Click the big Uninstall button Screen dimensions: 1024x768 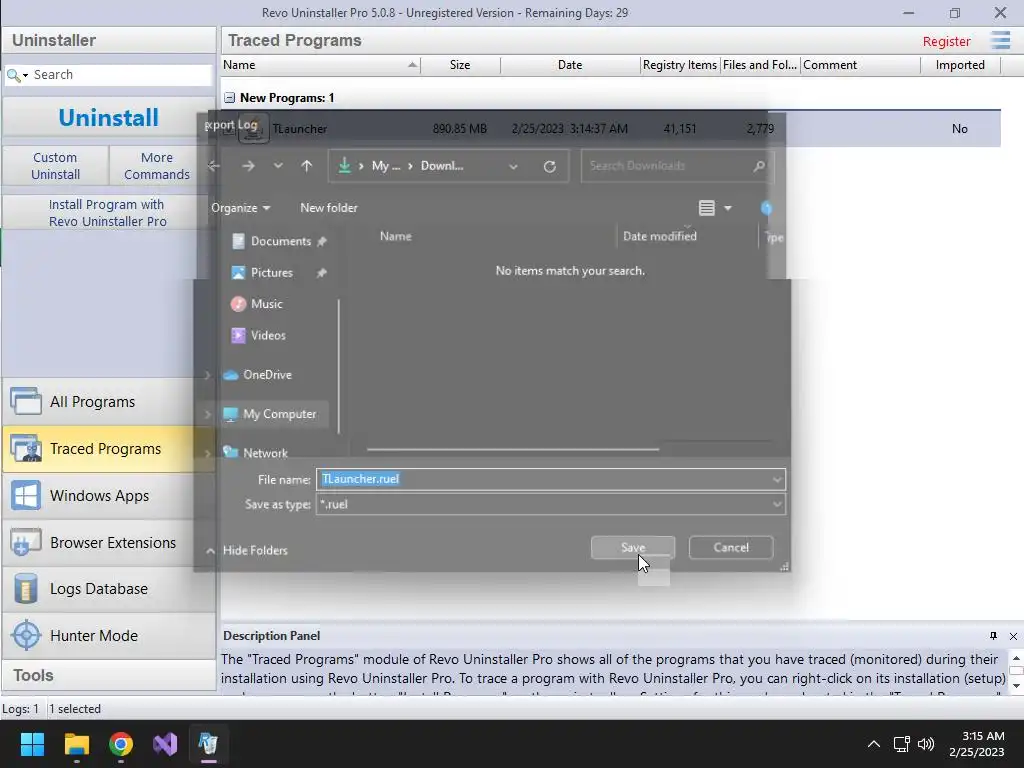[x=108, y=118]
